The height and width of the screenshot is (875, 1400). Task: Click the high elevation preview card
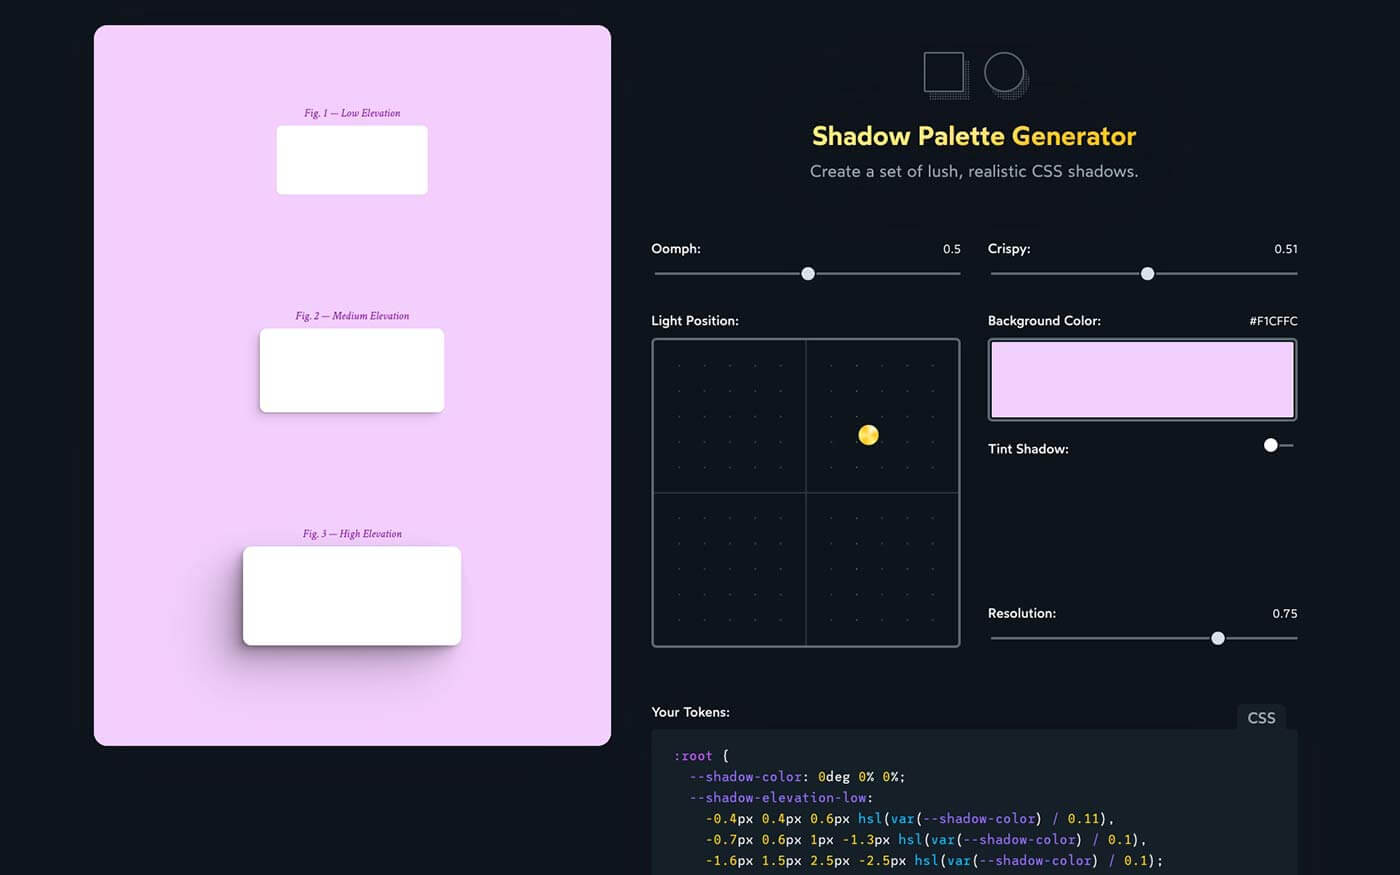point(352,596)
